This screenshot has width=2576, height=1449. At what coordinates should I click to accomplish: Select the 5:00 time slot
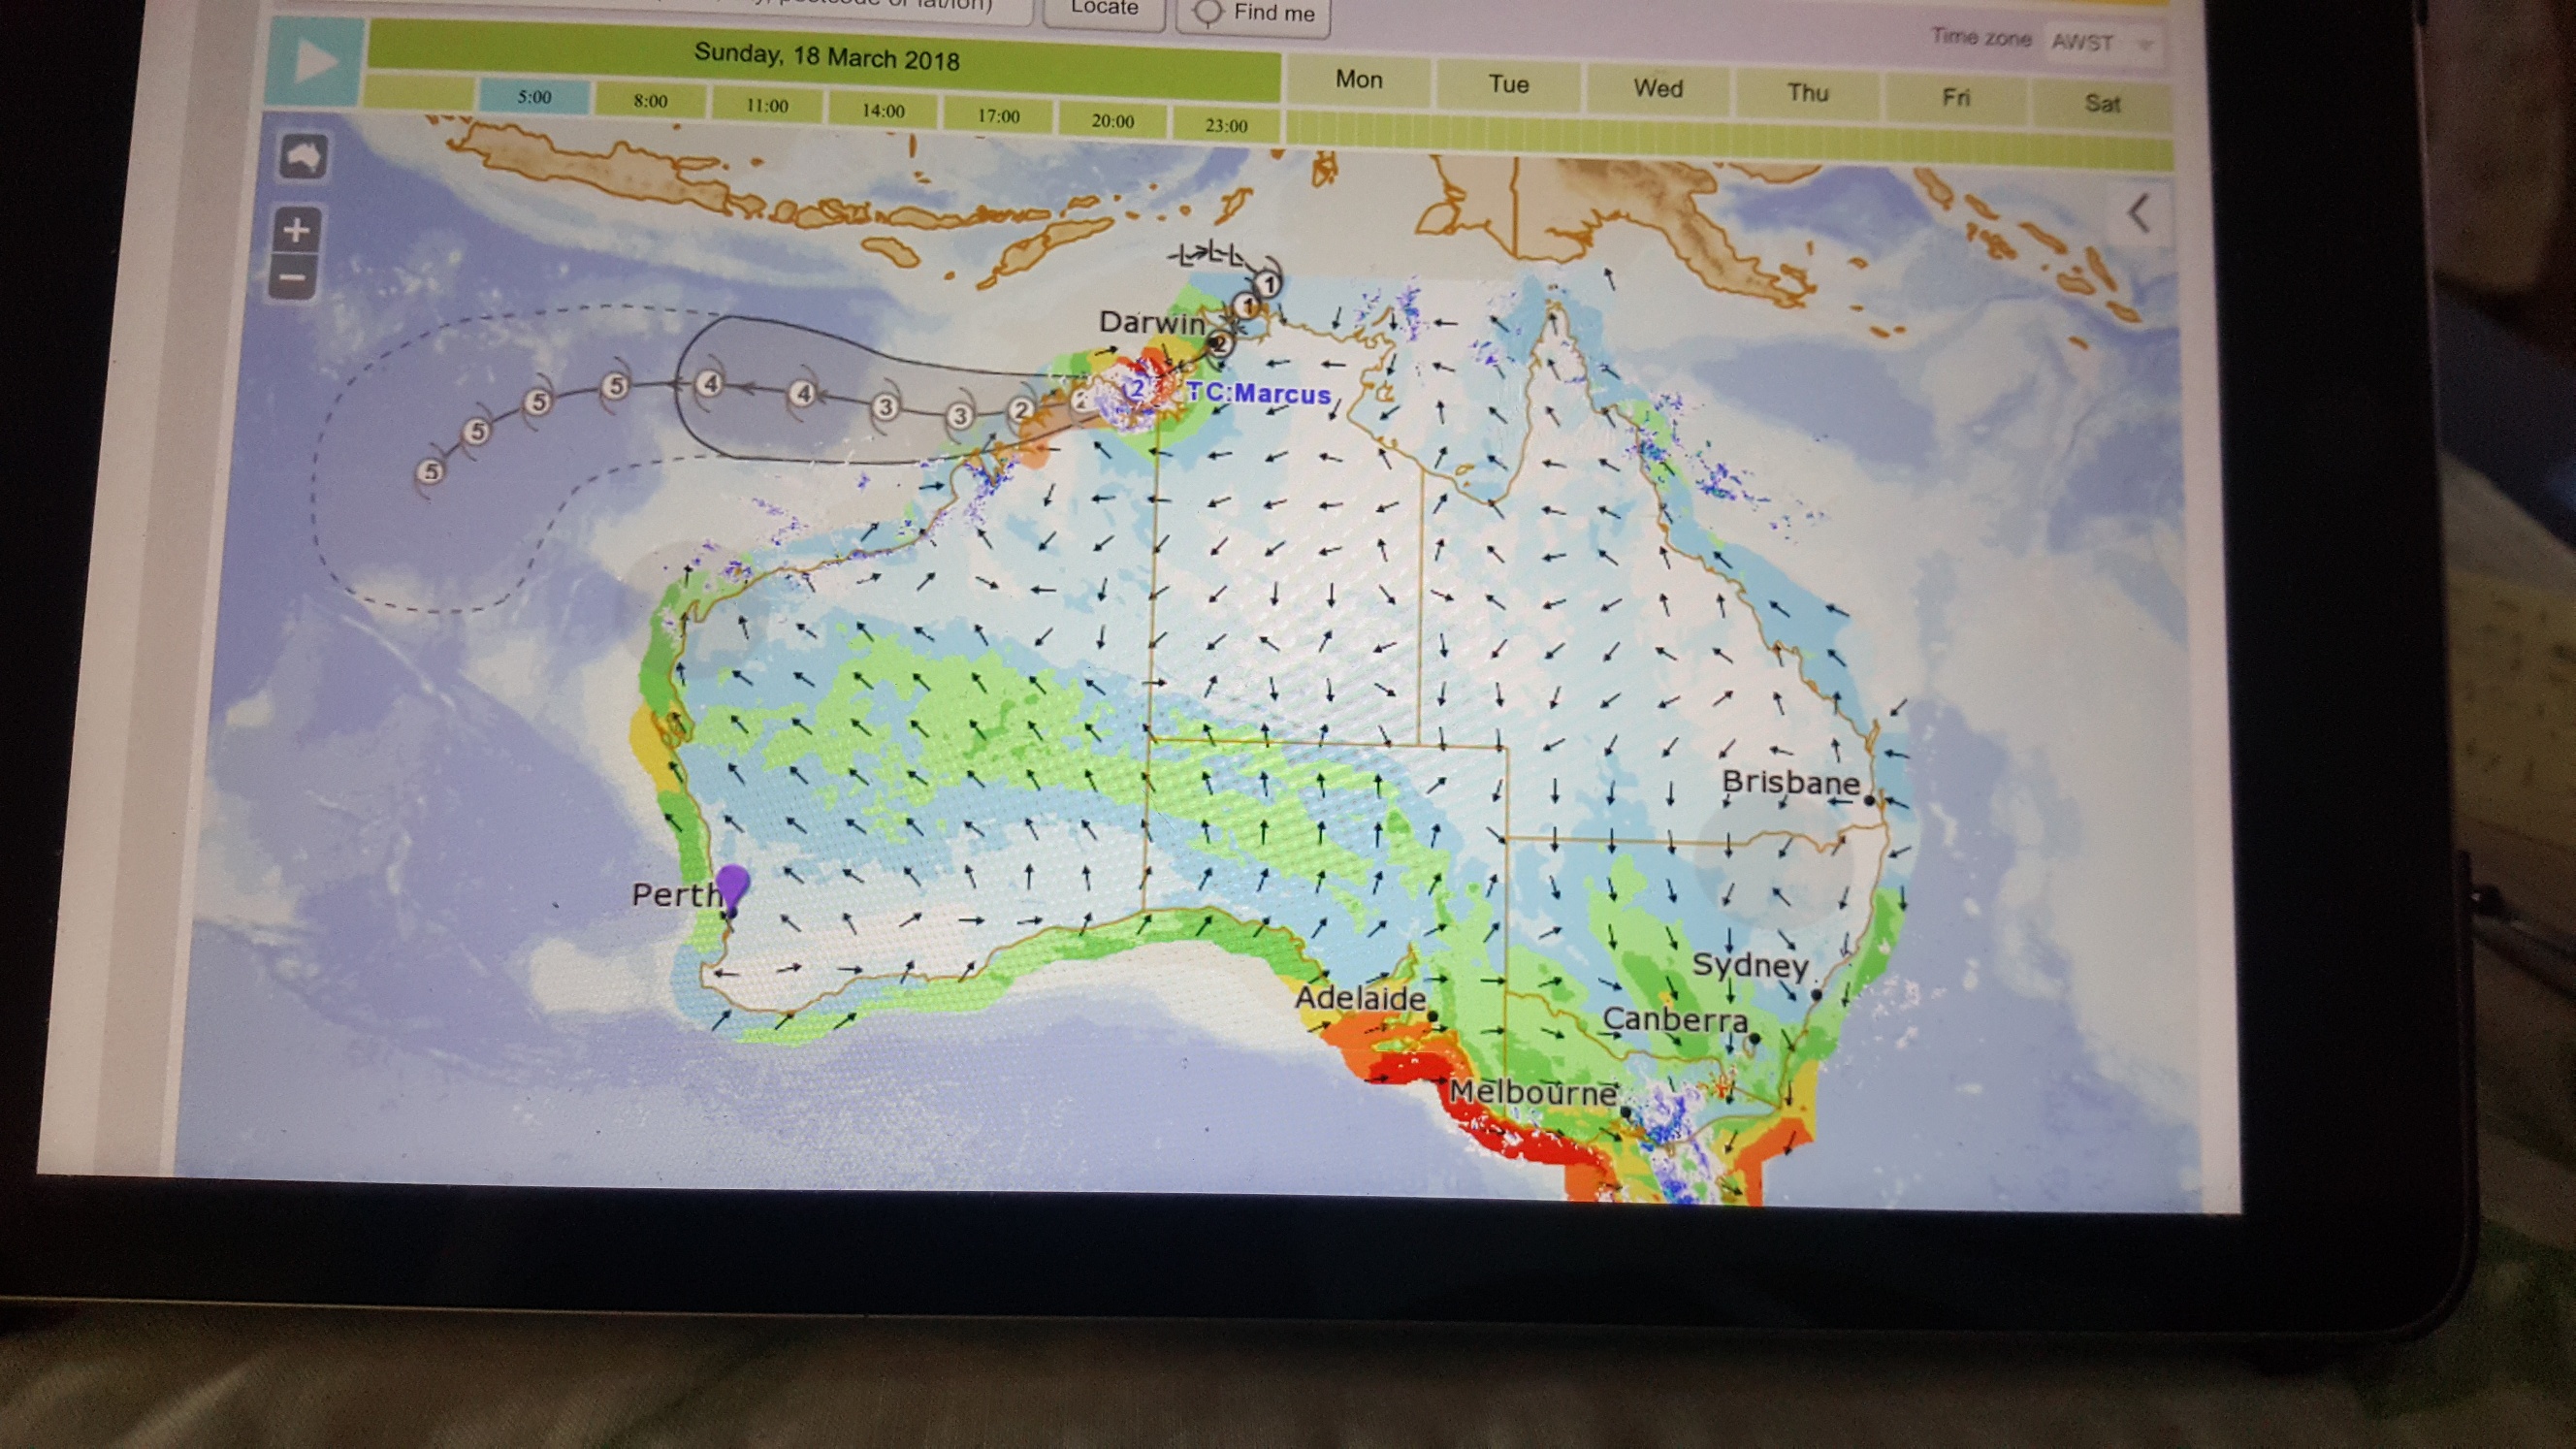click(534, 97)
